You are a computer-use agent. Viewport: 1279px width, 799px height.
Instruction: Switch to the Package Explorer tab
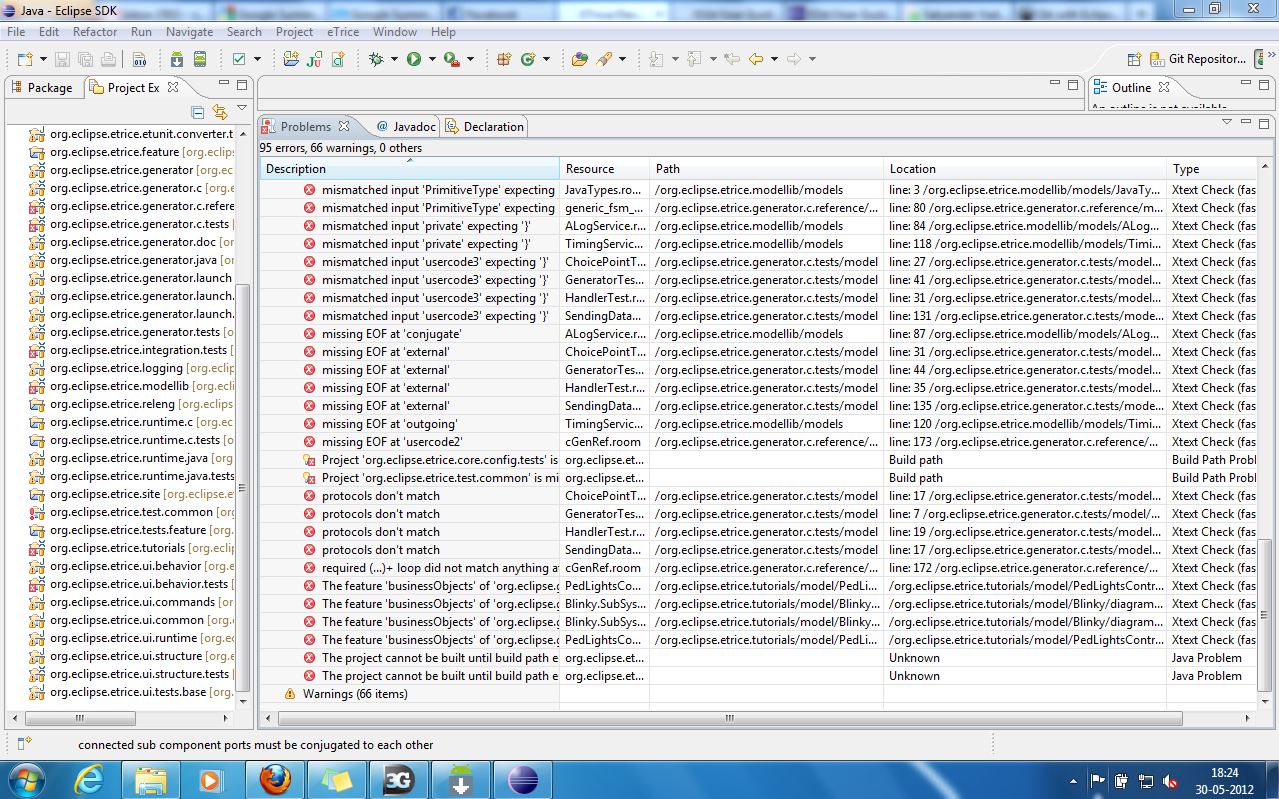[42, 87]
